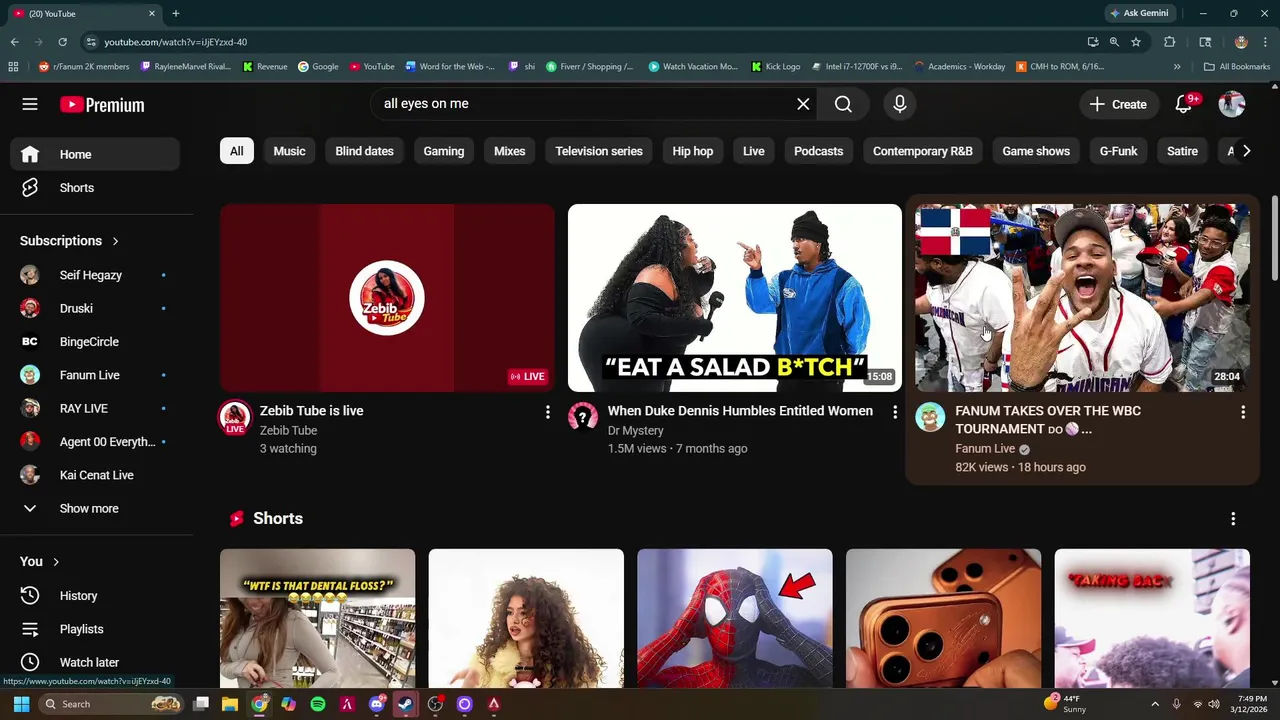Click the Dr Mystery channel avatar
The image size is (1280, 720).
[x=583, y=417]
